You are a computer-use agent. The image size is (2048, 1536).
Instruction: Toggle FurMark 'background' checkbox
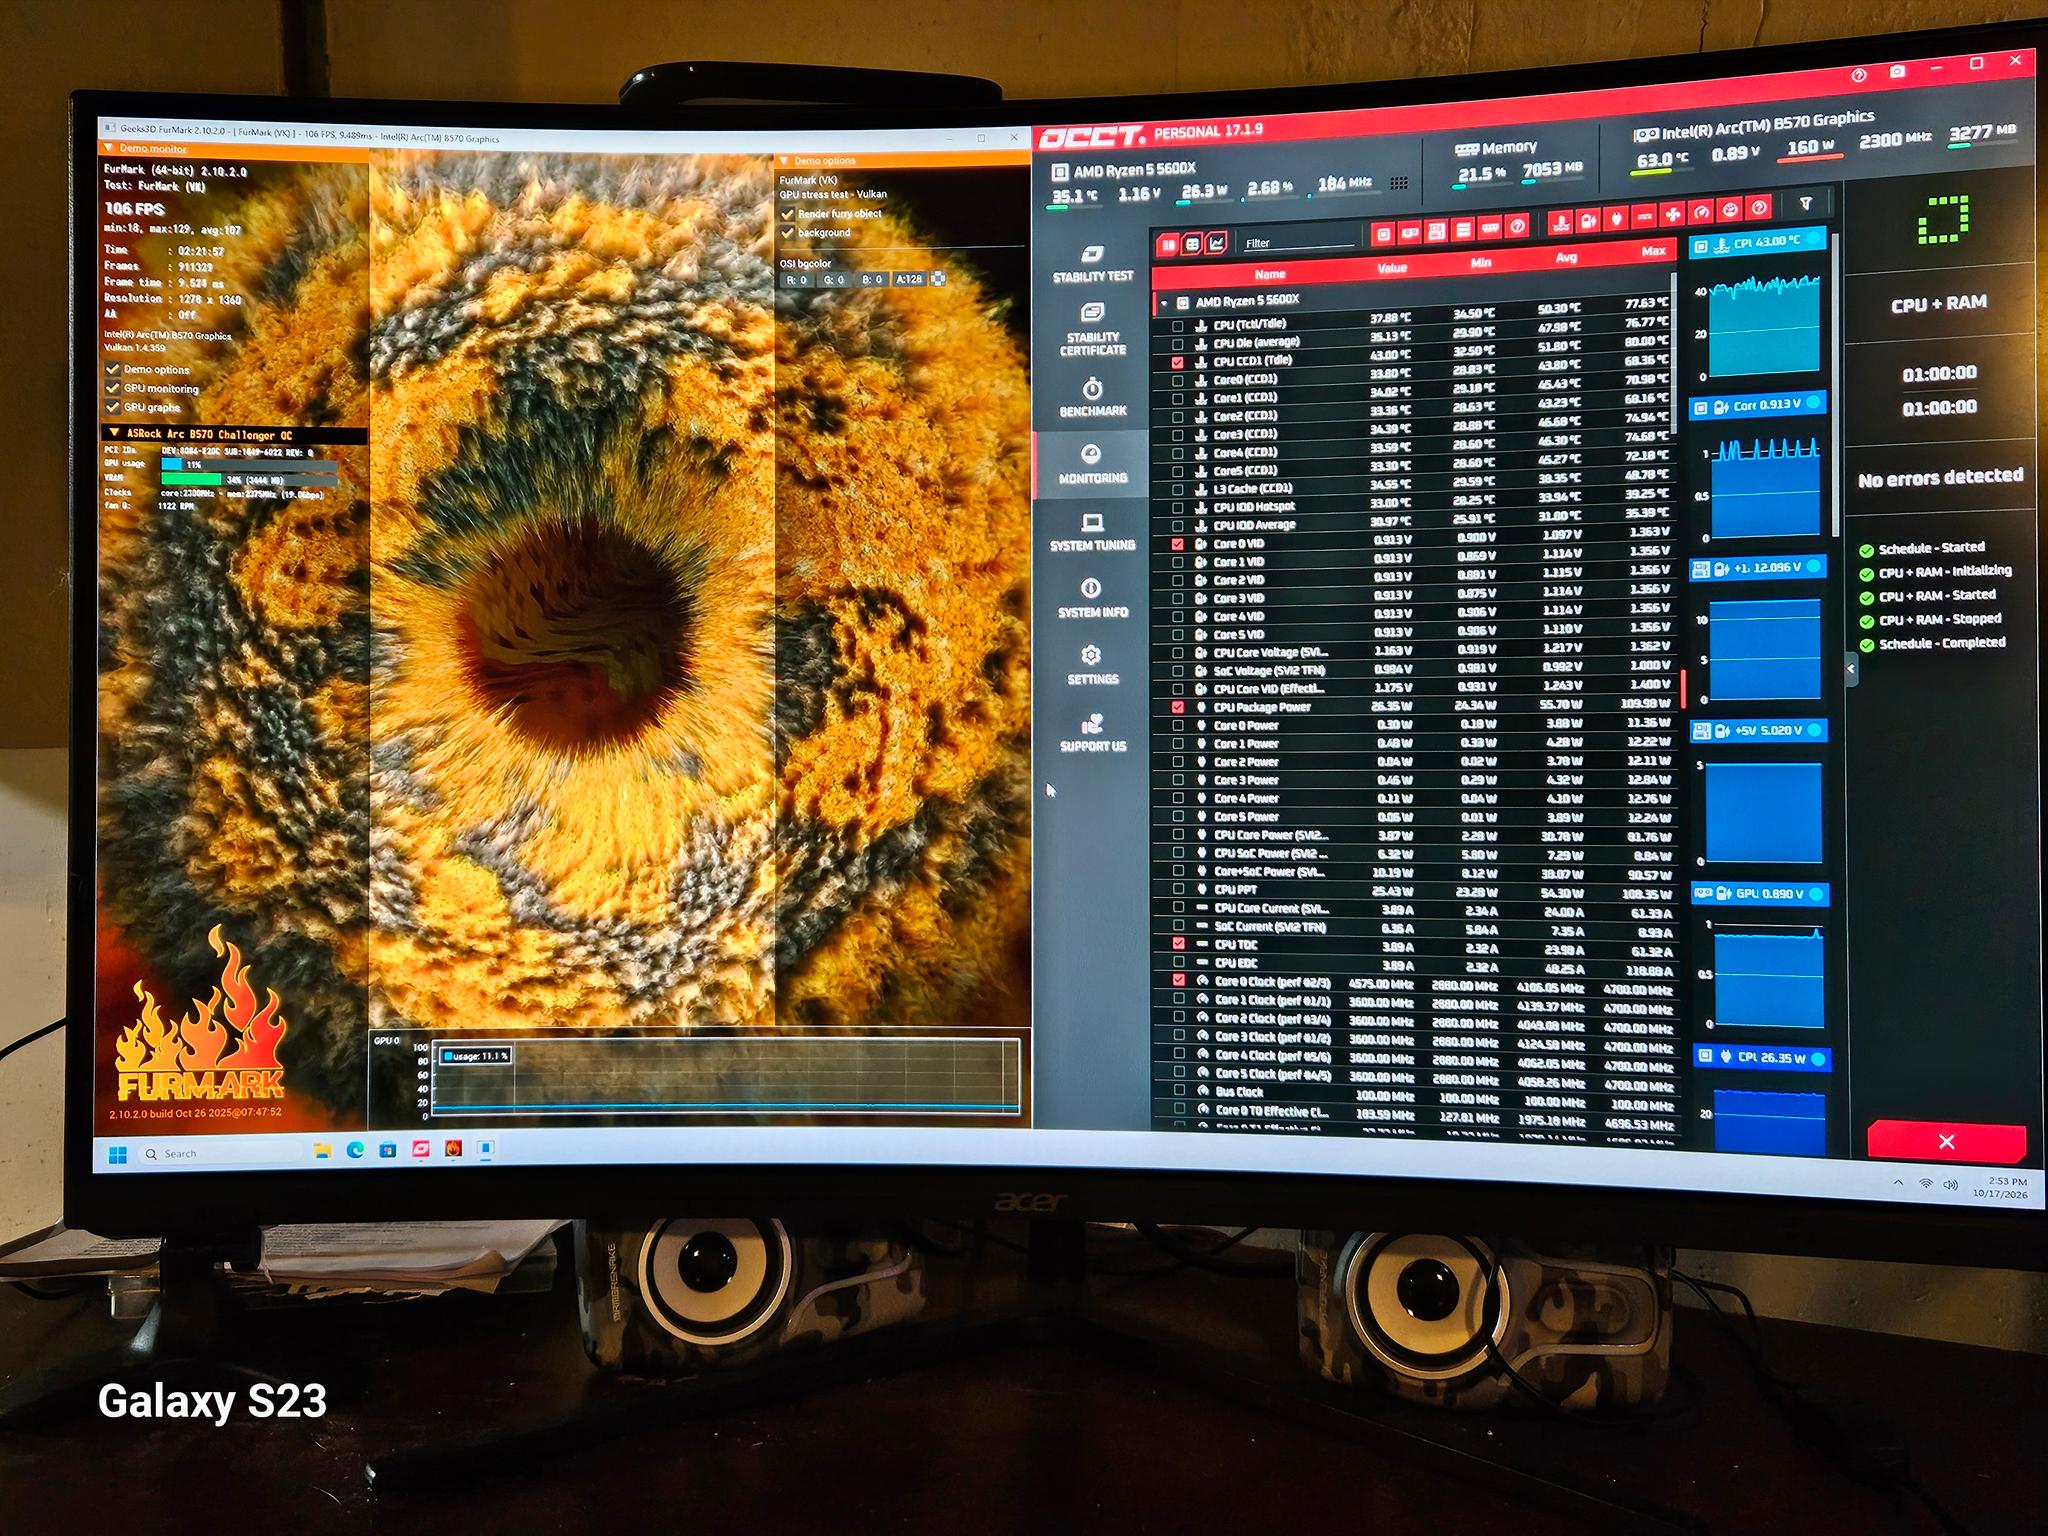(787, 233)
